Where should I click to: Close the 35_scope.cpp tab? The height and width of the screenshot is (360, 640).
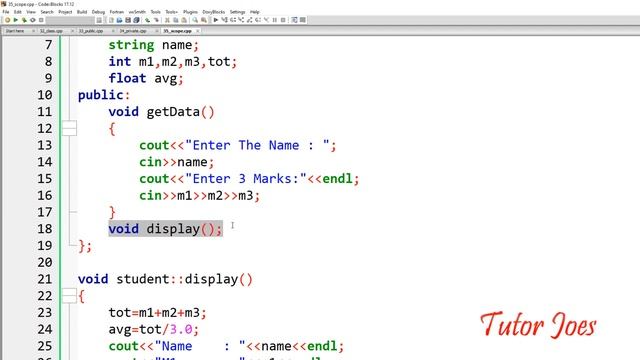[x=198, y=31]
